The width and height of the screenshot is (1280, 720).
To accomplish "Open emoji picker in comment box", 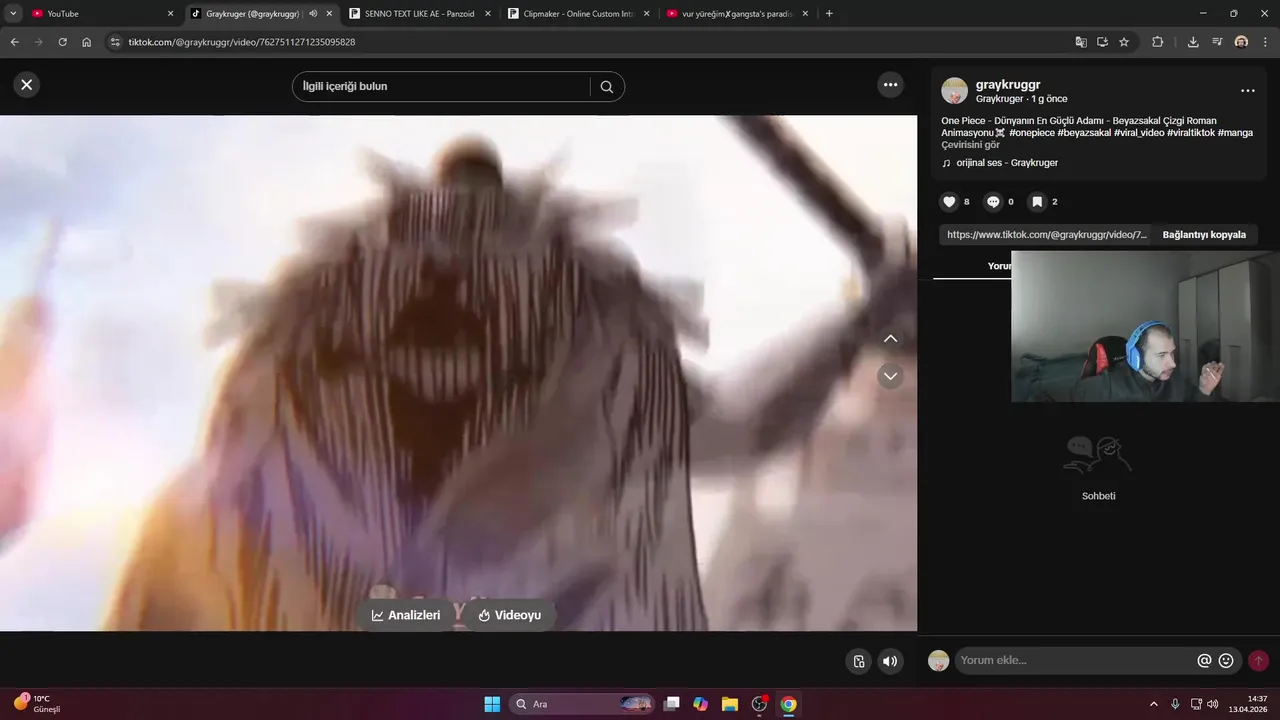I will (1226, 661).
